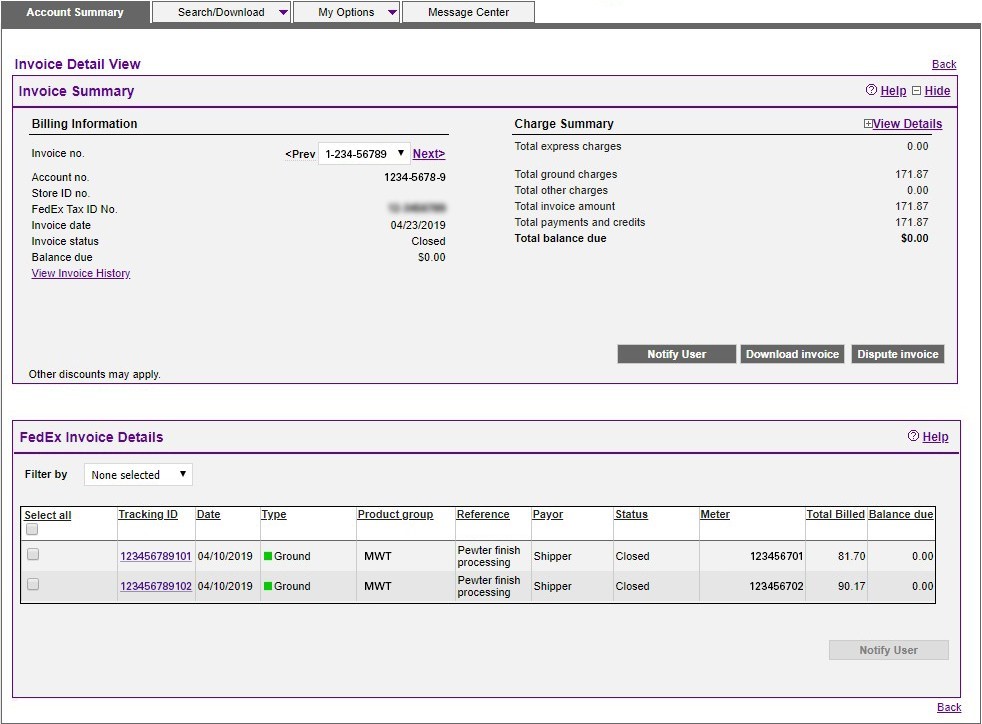Click the green Ground icon for tracking 123456789102
The height and width of the screenshot is (724, 982).
(268, 586)
